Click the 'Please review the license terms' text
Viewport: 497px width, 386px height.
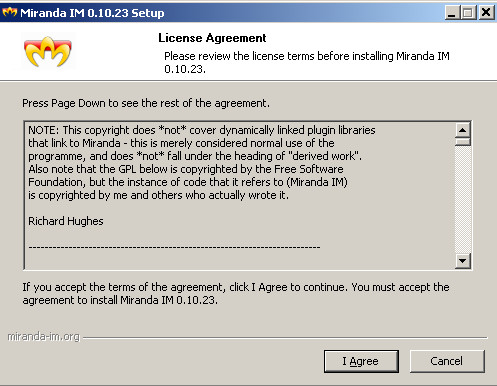pyautogui.click(x=307, y=62)
